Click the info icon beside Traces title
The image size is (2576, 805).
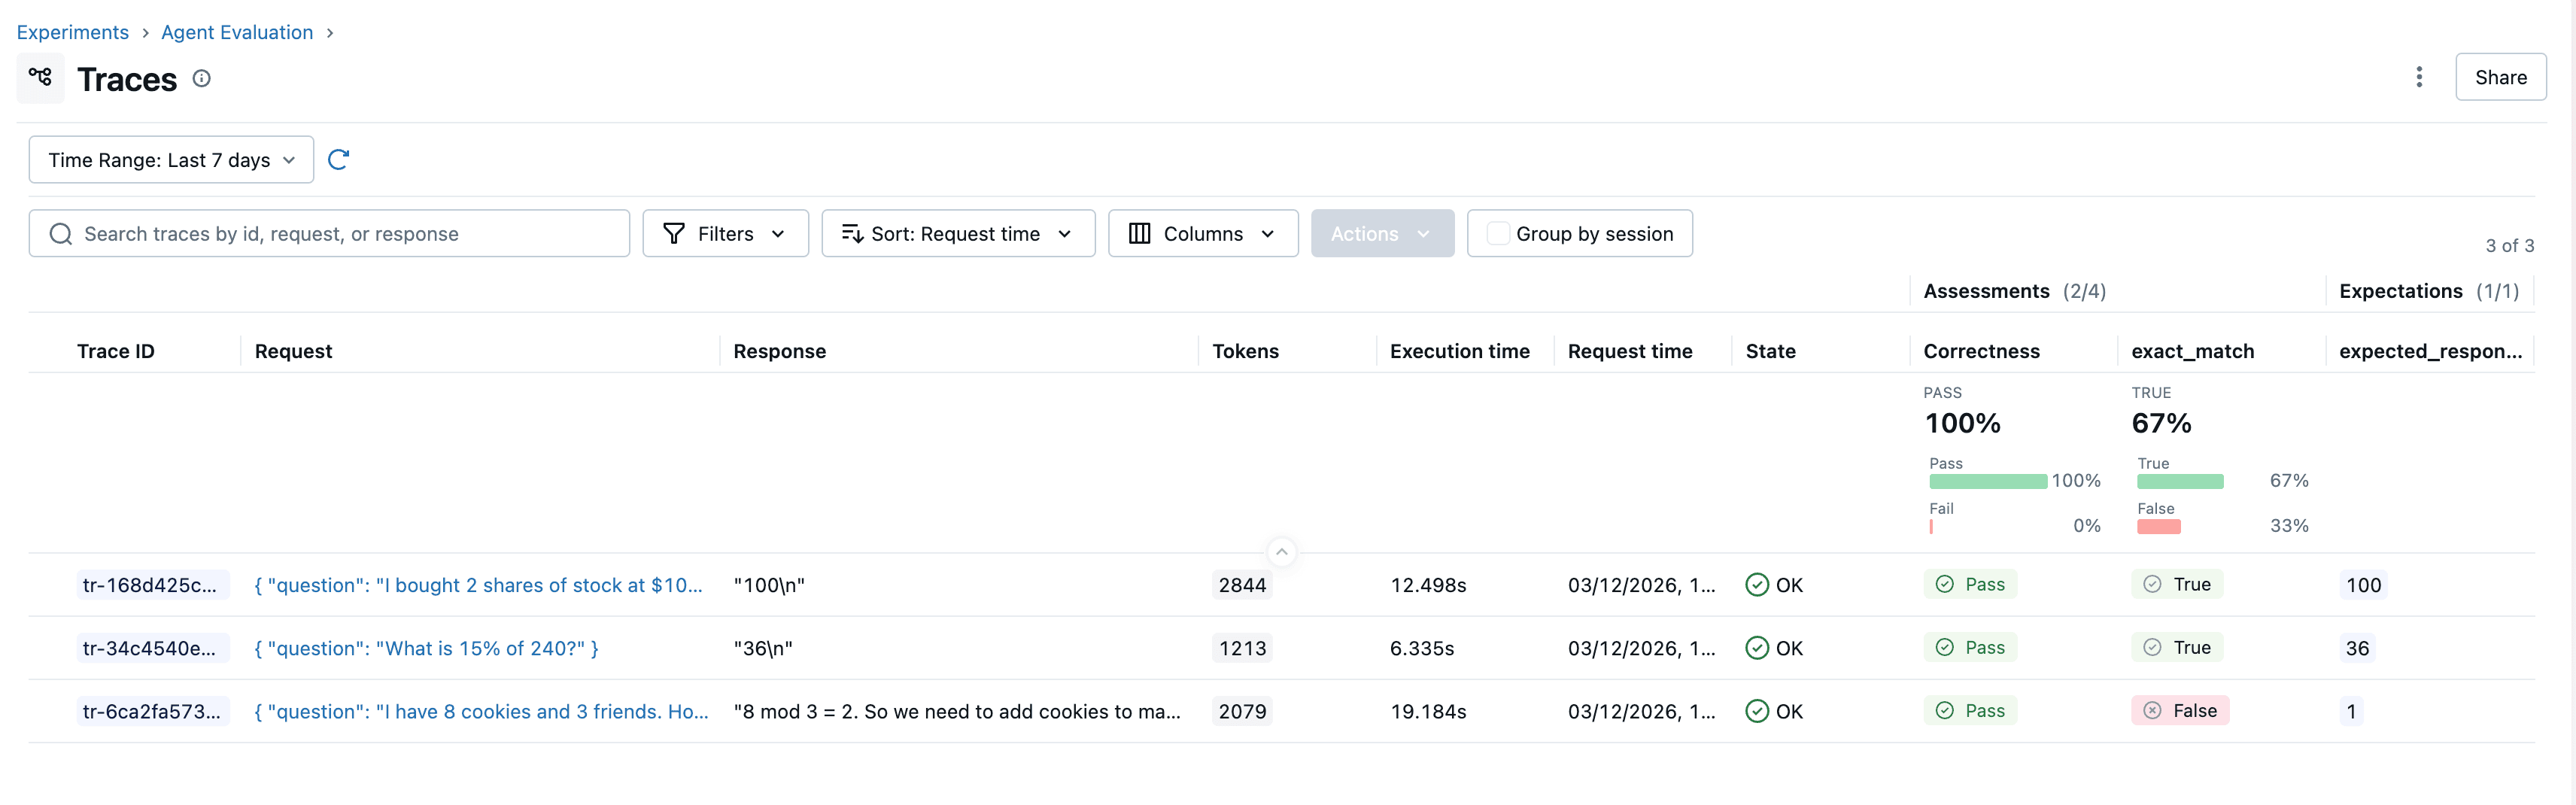point(202,78)
